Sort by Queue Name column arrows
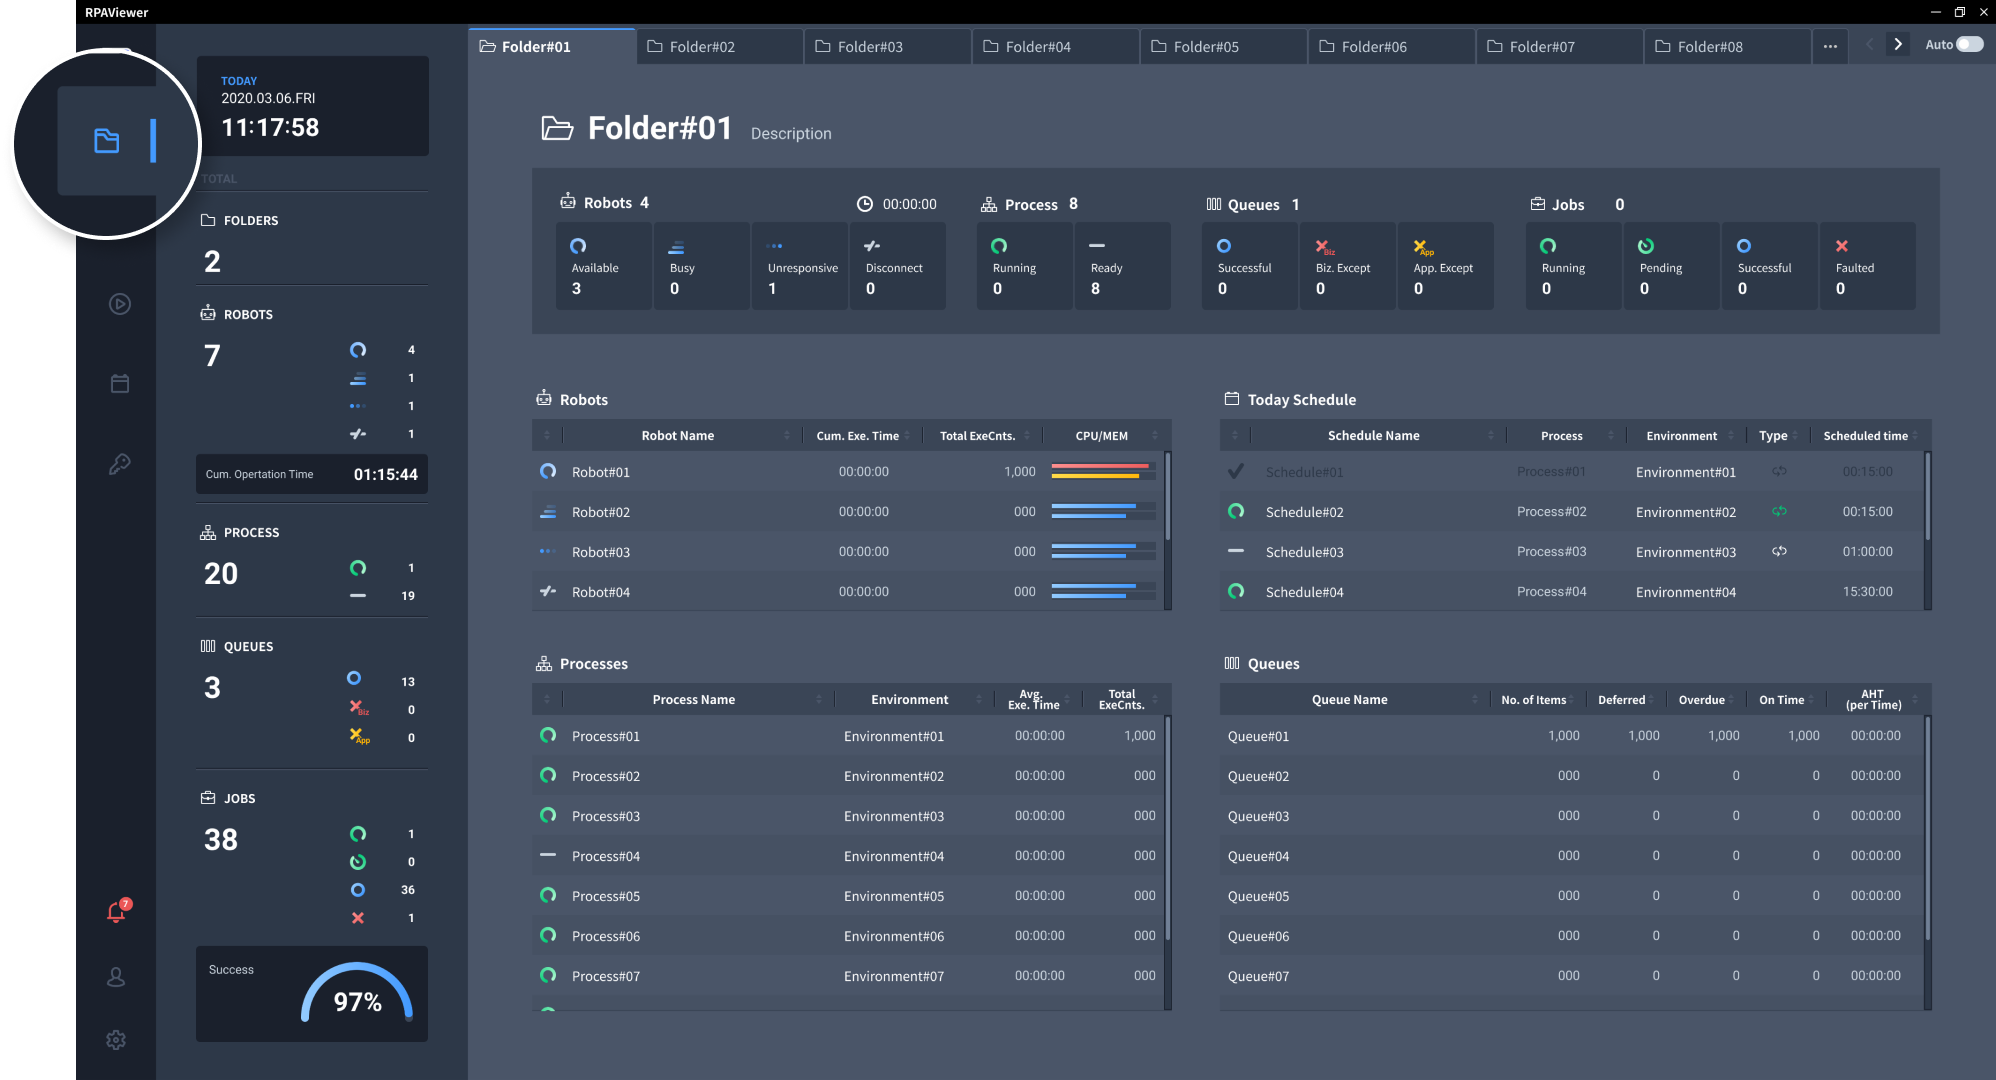The image size is (1996, 1080). point(1474,700)
